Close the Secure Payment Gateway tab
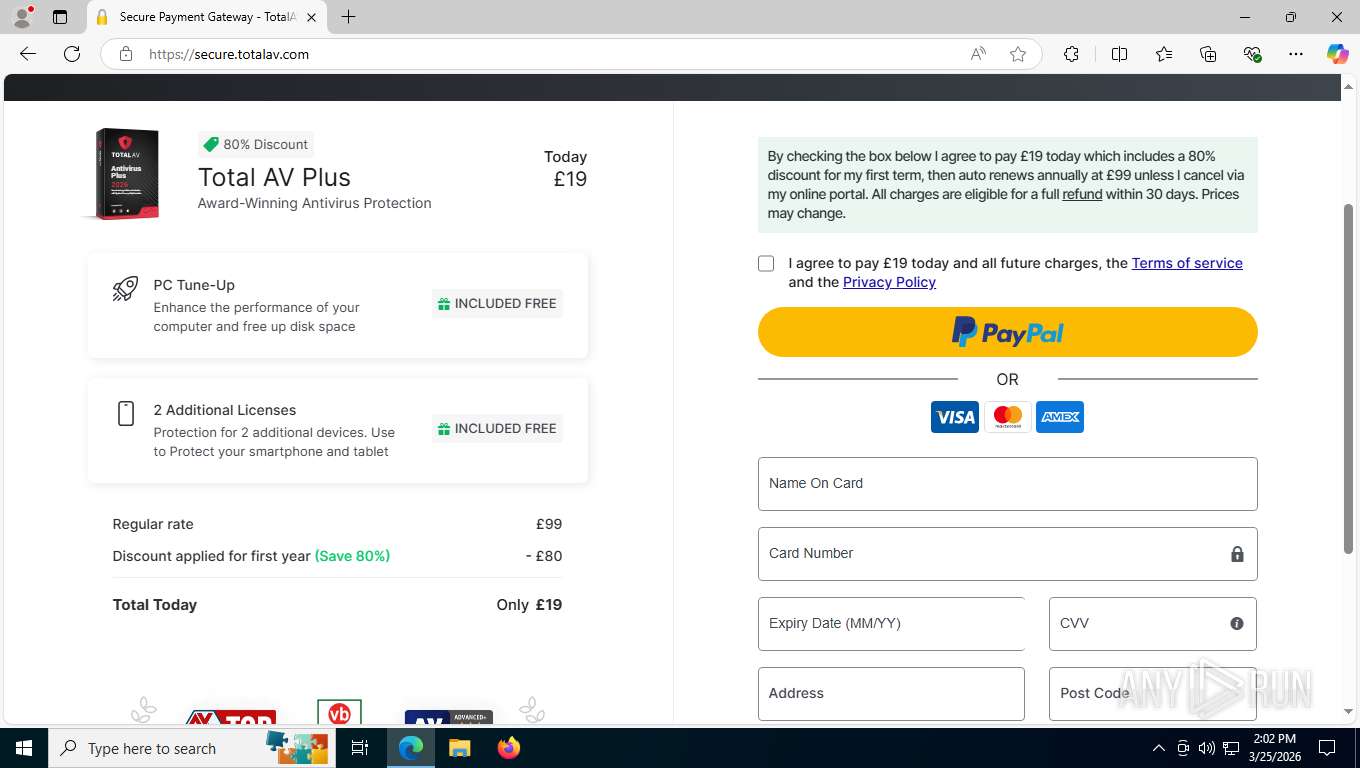 pyautogui.click(x=311, y=17)
